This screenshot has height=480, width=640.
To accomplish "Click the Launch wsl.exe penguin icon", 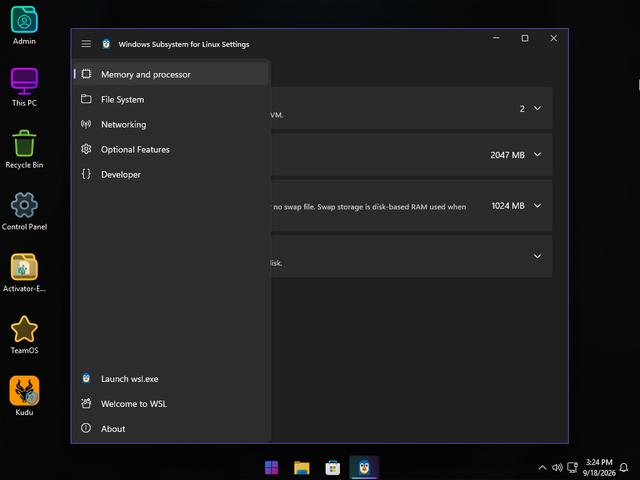I will coord(86,378).
